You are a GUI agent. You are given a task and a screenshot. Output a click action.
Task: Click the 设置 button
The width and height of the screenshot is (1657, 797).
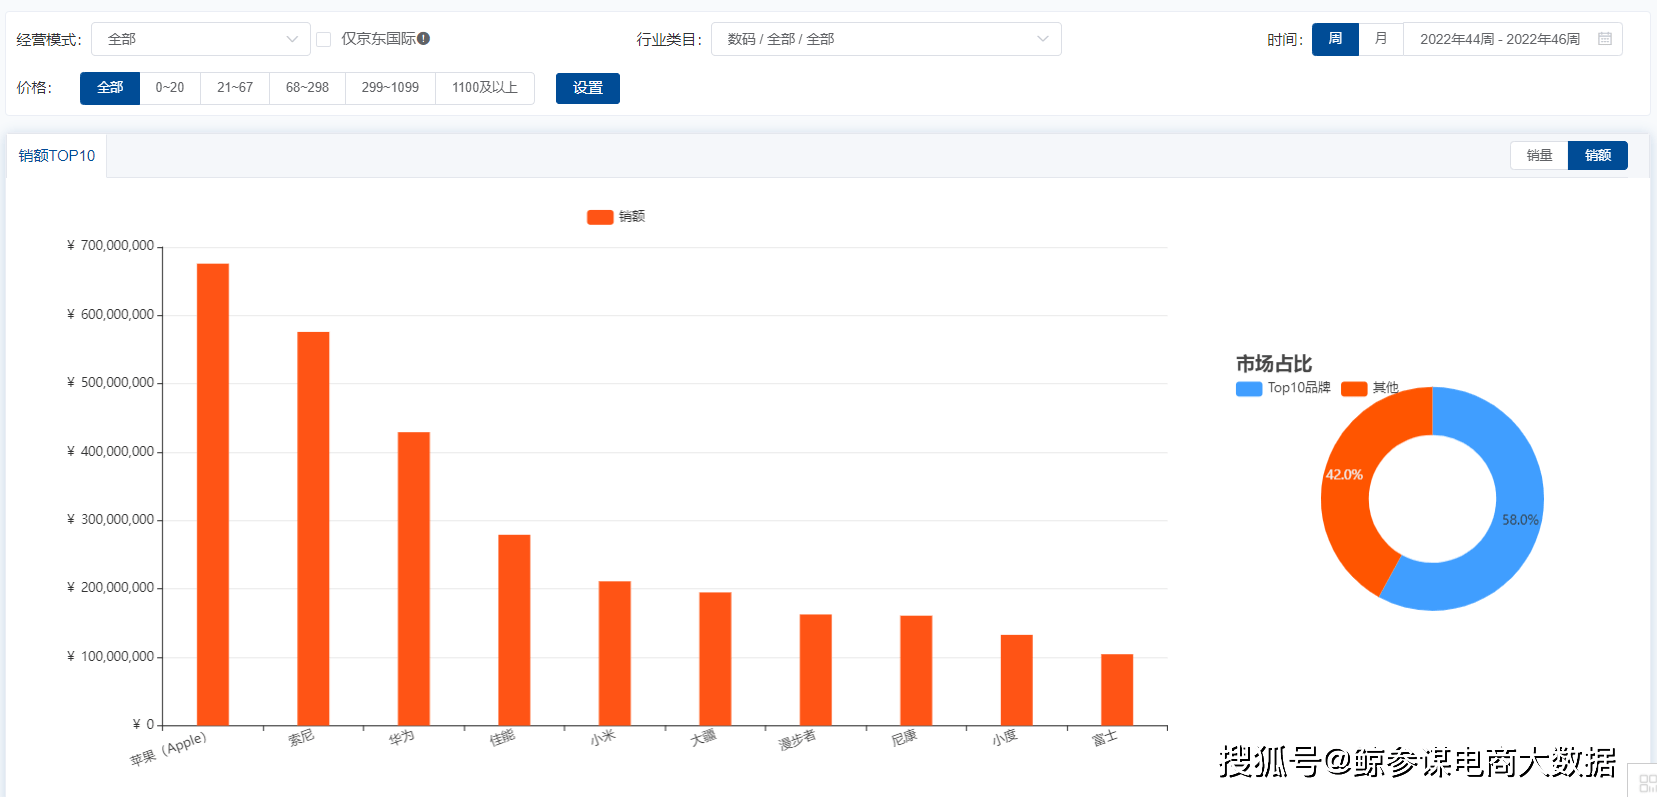[588, 88]
